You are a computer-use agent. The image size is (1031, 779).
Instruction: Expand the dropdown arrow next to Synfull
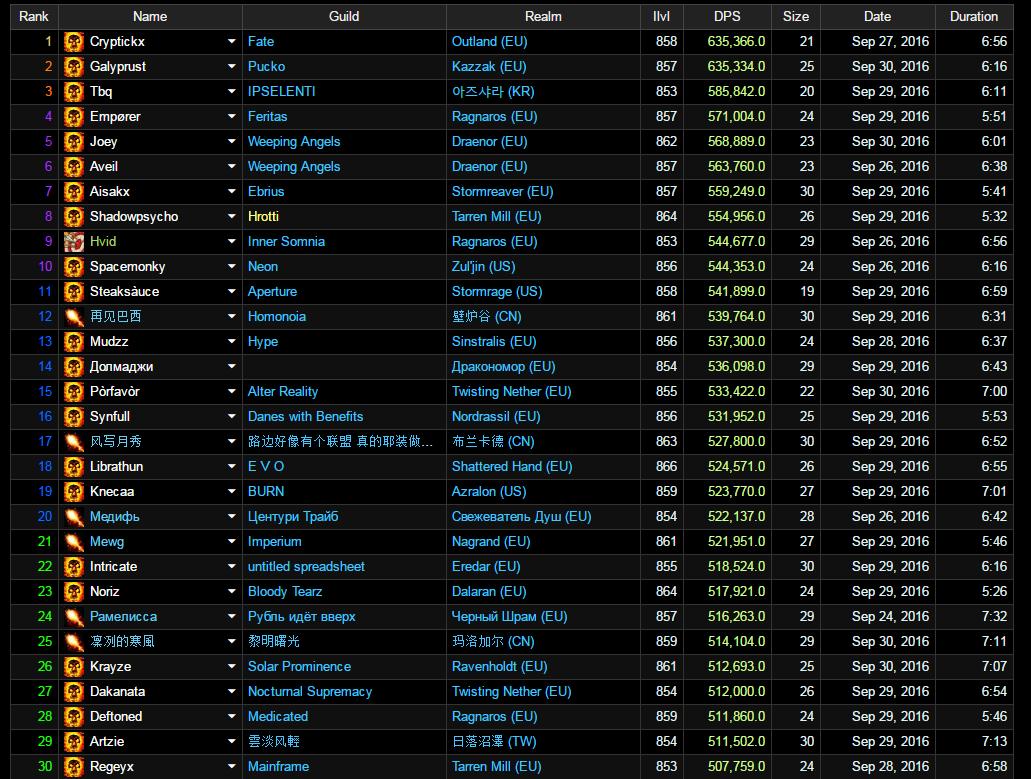(231, 416)
